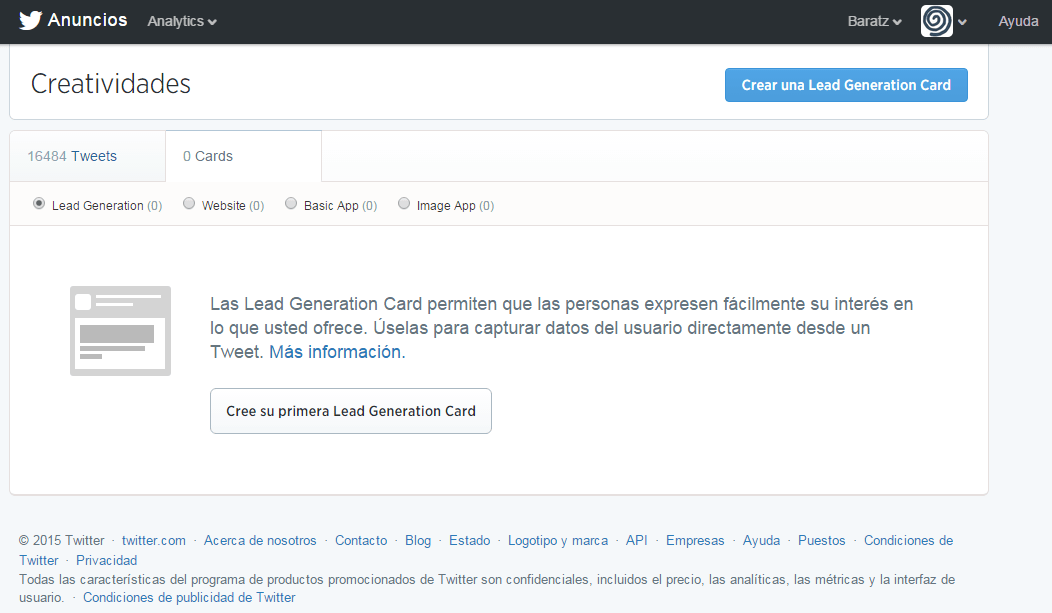Open the Baratz profile avatar menu
Viewport: 1052px width, 613px height.
click(937, 21)
